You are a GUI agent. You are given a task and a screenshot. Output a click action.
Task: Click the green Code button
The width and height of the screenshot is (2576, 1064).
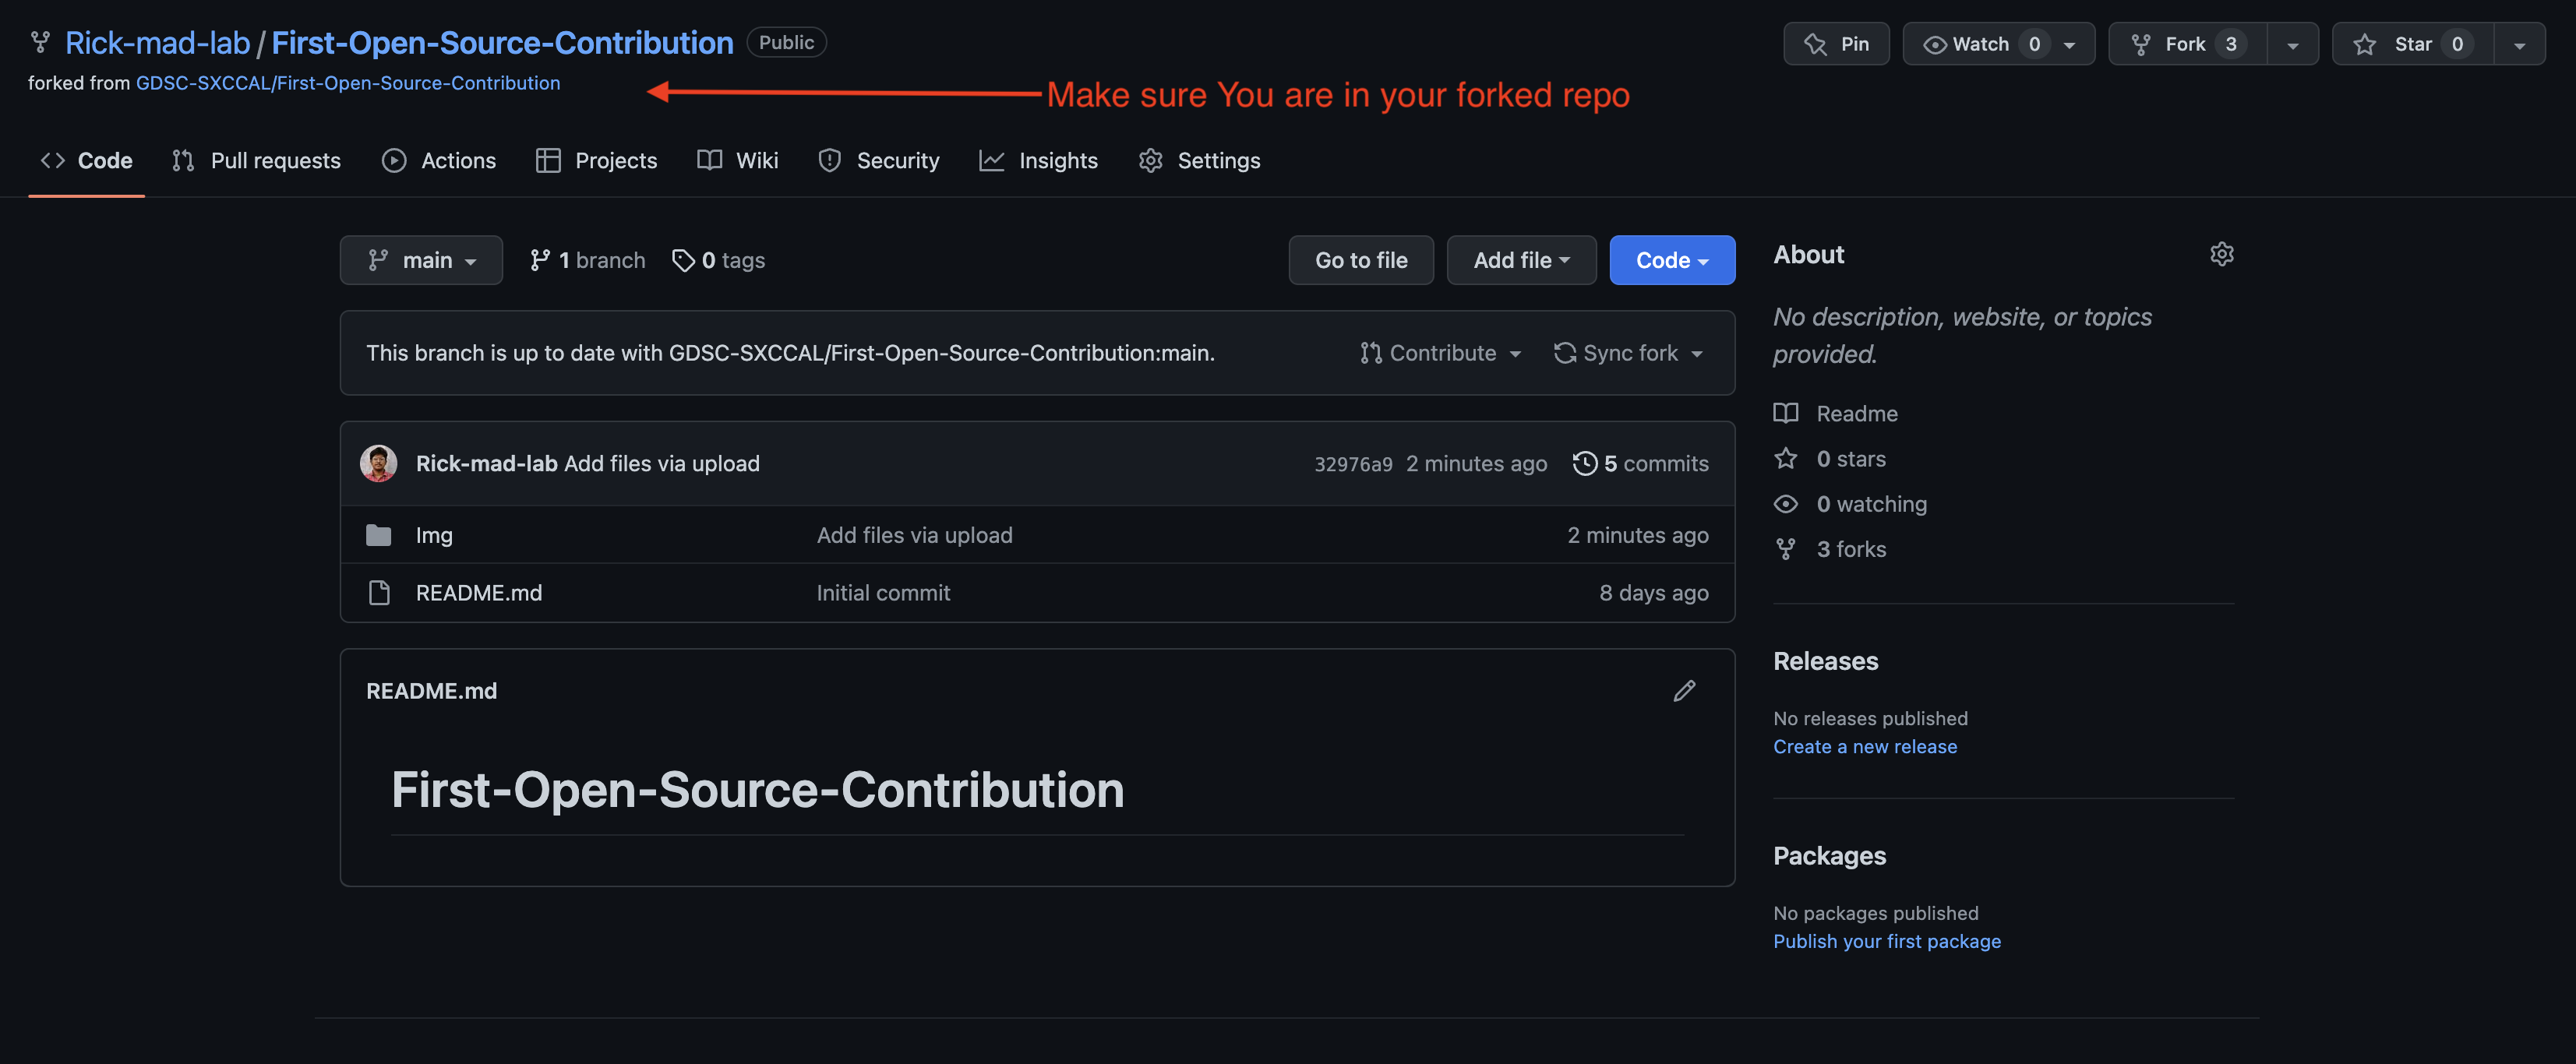1671,260
